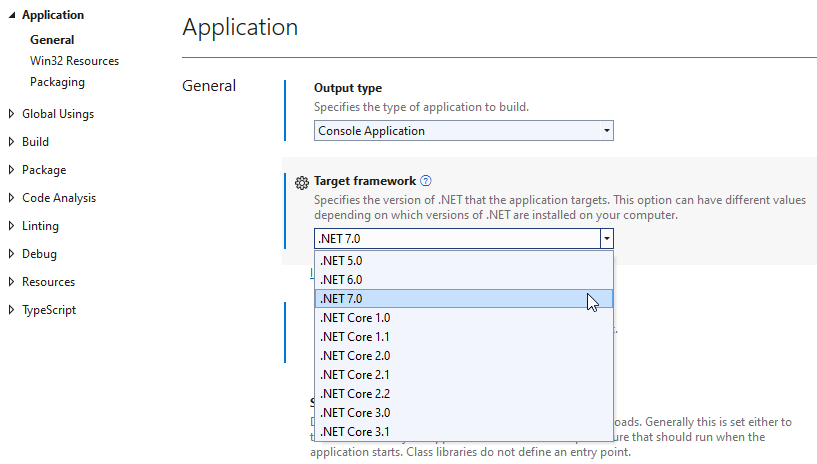817x464 pixels.
Task: Click the General section heading
Action: [209, 86]
